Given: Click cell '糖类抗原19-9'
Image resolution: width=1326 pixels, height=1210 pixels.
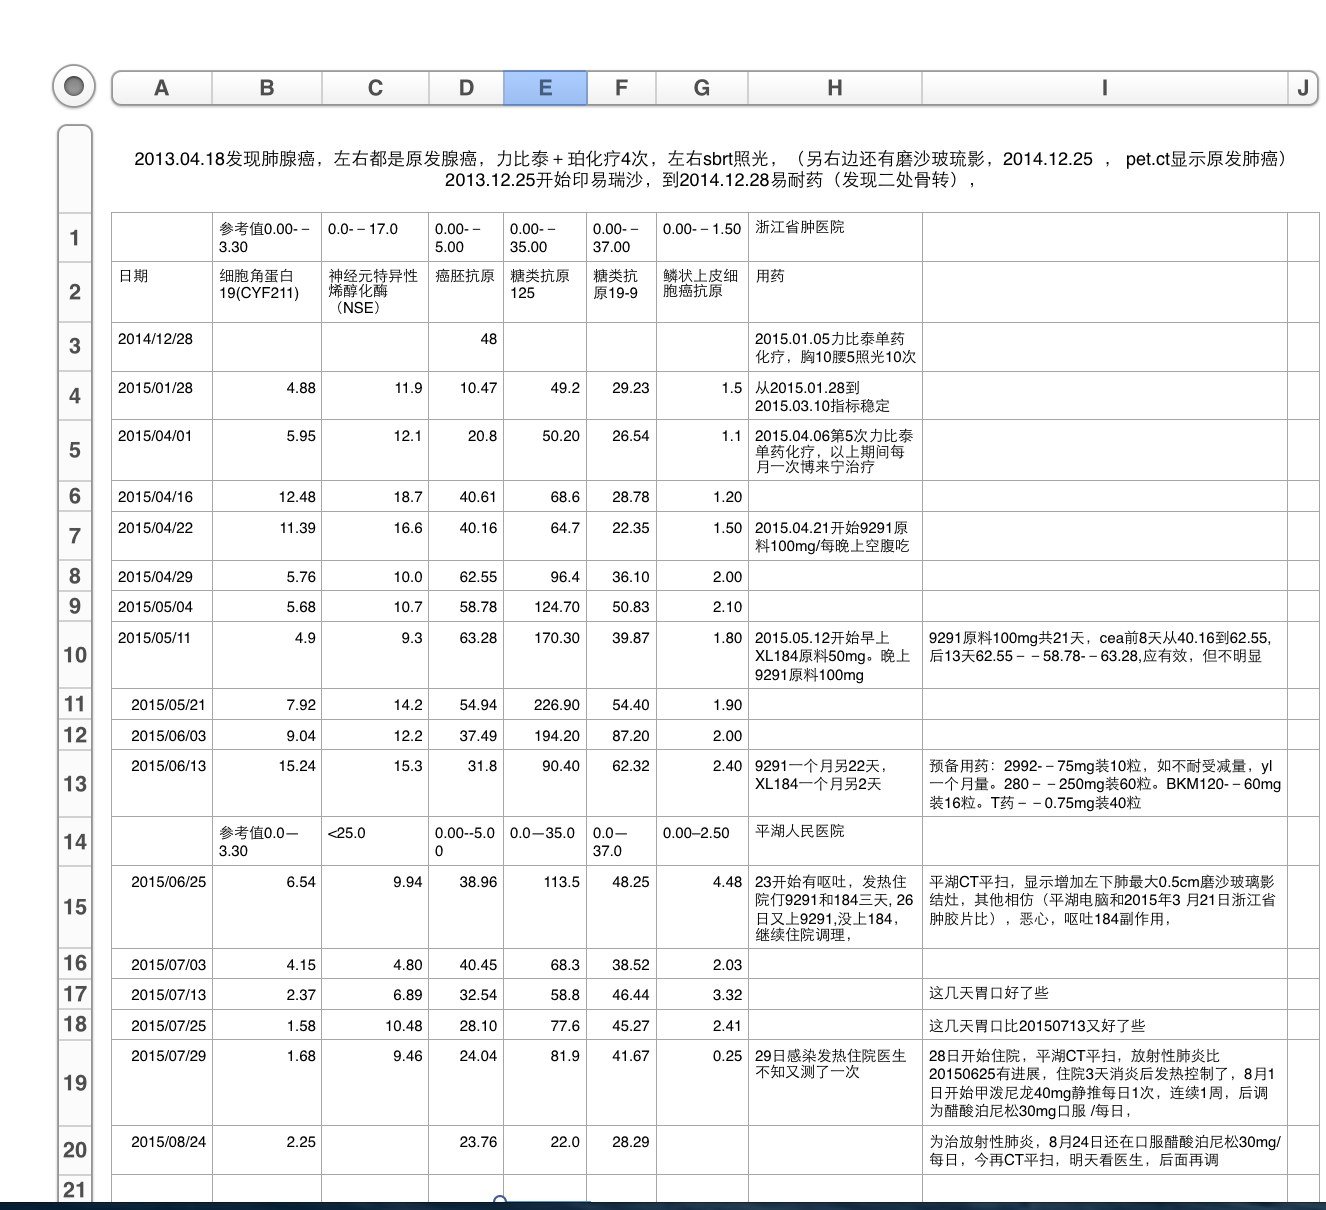Looking at the screenshot, I should [621, 292].
